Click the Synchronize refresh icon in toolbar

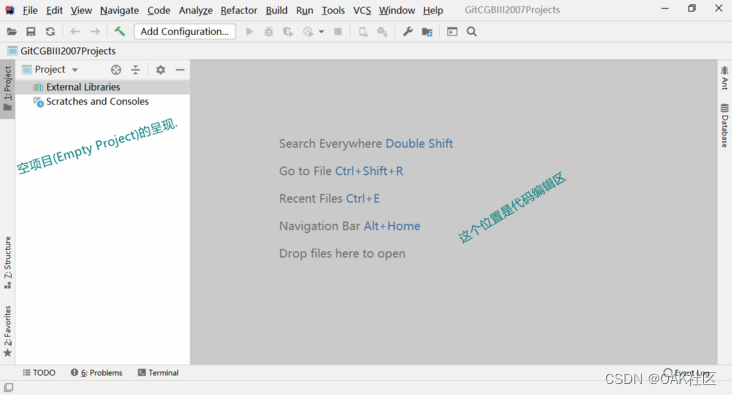[50, 32]
